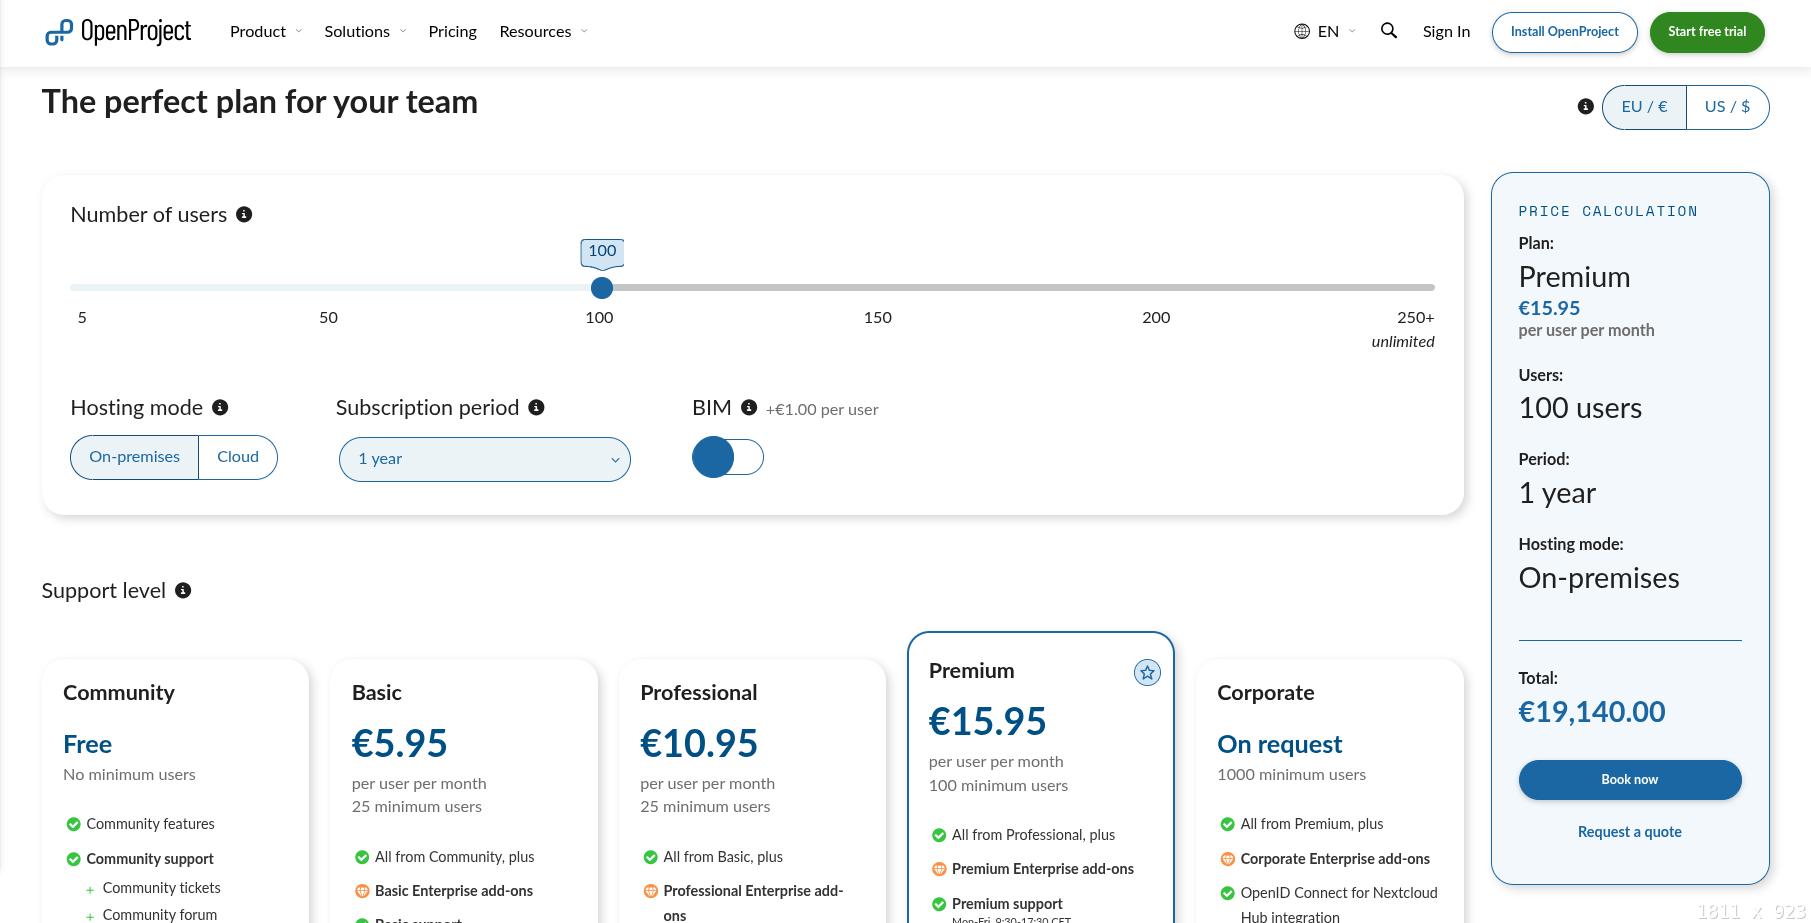Click €10.95 Professional price
1811x923 pixels.
699,744
